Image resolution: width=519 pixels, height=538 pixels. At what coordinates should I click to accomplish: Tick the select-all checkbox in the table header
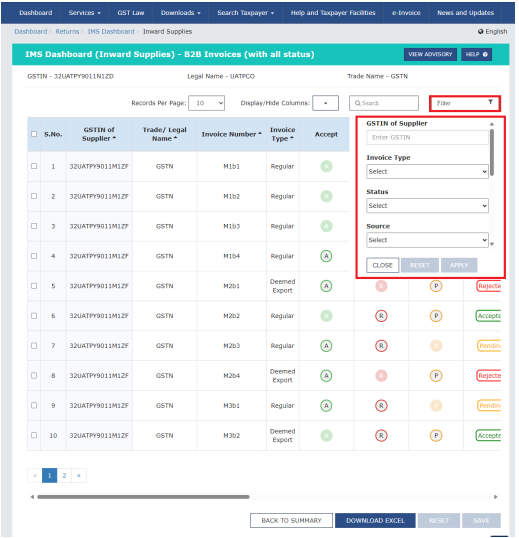coord(34,134)
